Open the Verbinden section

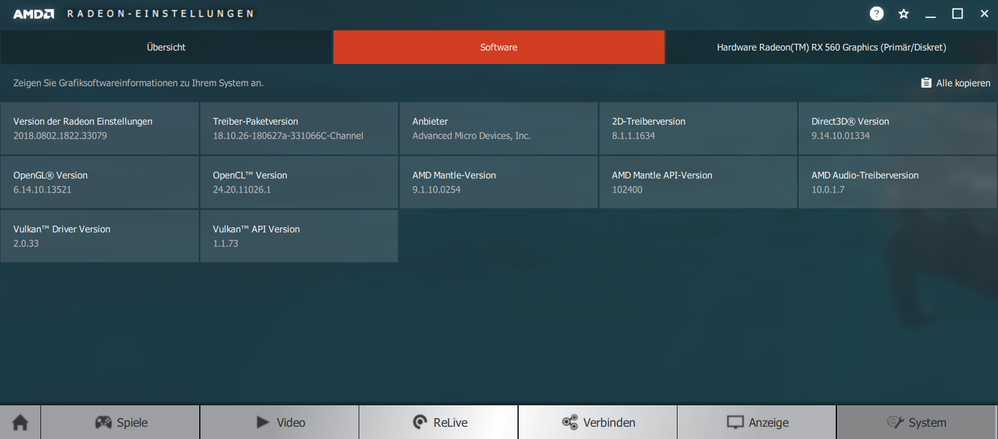click(598, 422)
